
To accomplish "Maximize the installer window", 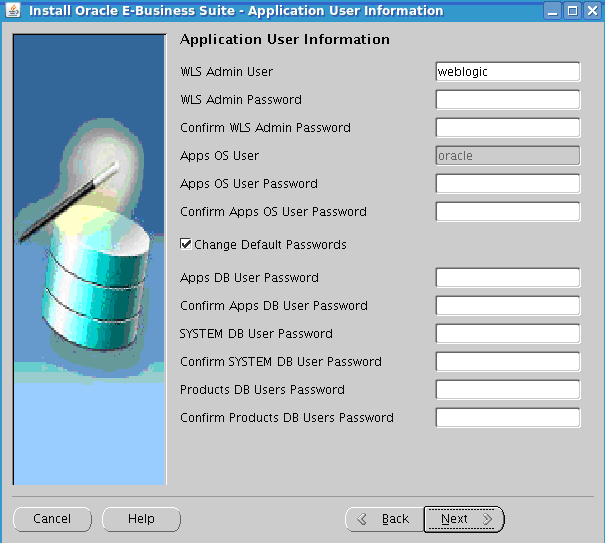I will click(x=573, y=10).
